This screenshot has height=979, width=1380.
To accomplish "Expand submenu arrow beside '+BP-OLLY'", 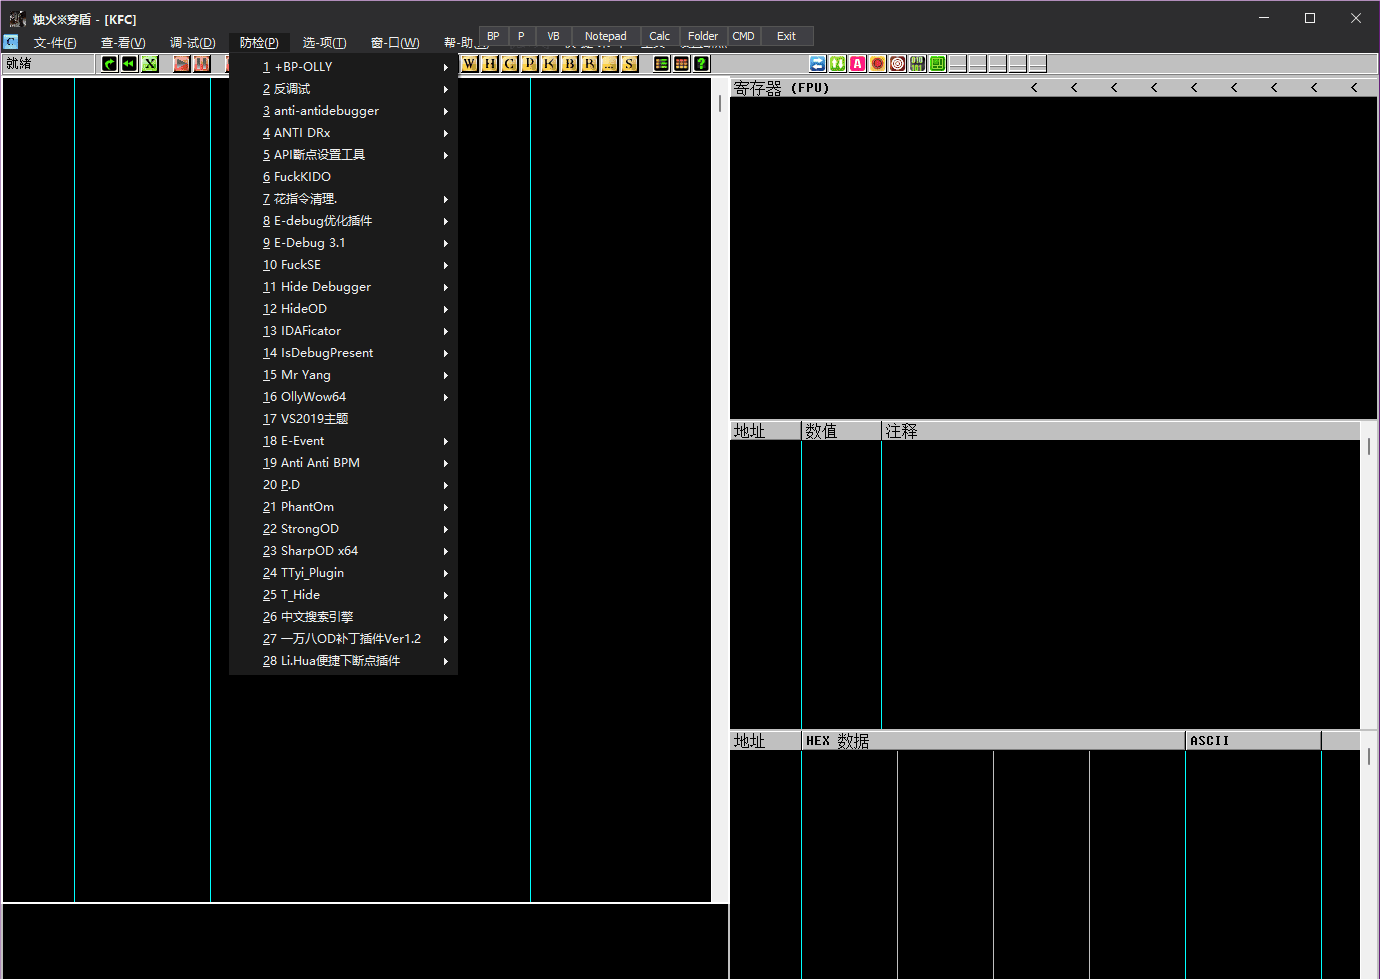I will (x=446, y=67).
